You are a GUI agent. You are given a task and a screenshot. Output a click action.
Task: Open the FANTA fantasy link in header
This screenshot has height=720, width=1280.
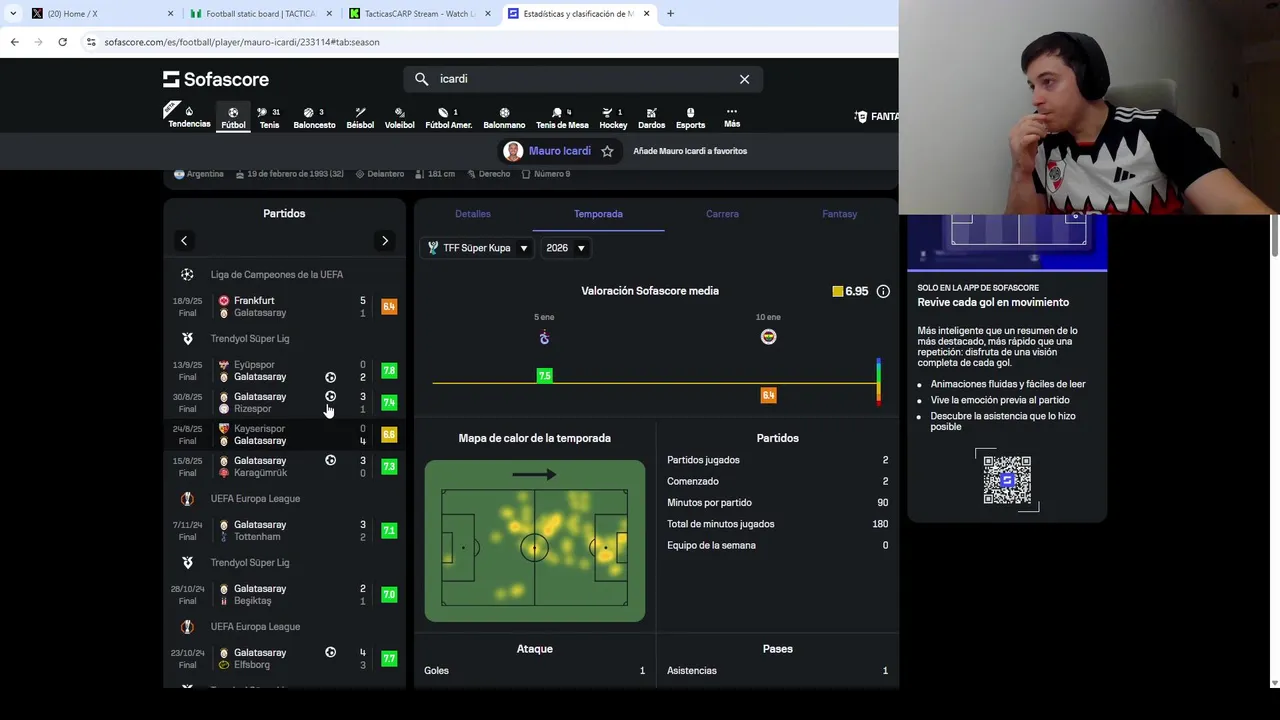pyautogui.click(x=876, y=117)
